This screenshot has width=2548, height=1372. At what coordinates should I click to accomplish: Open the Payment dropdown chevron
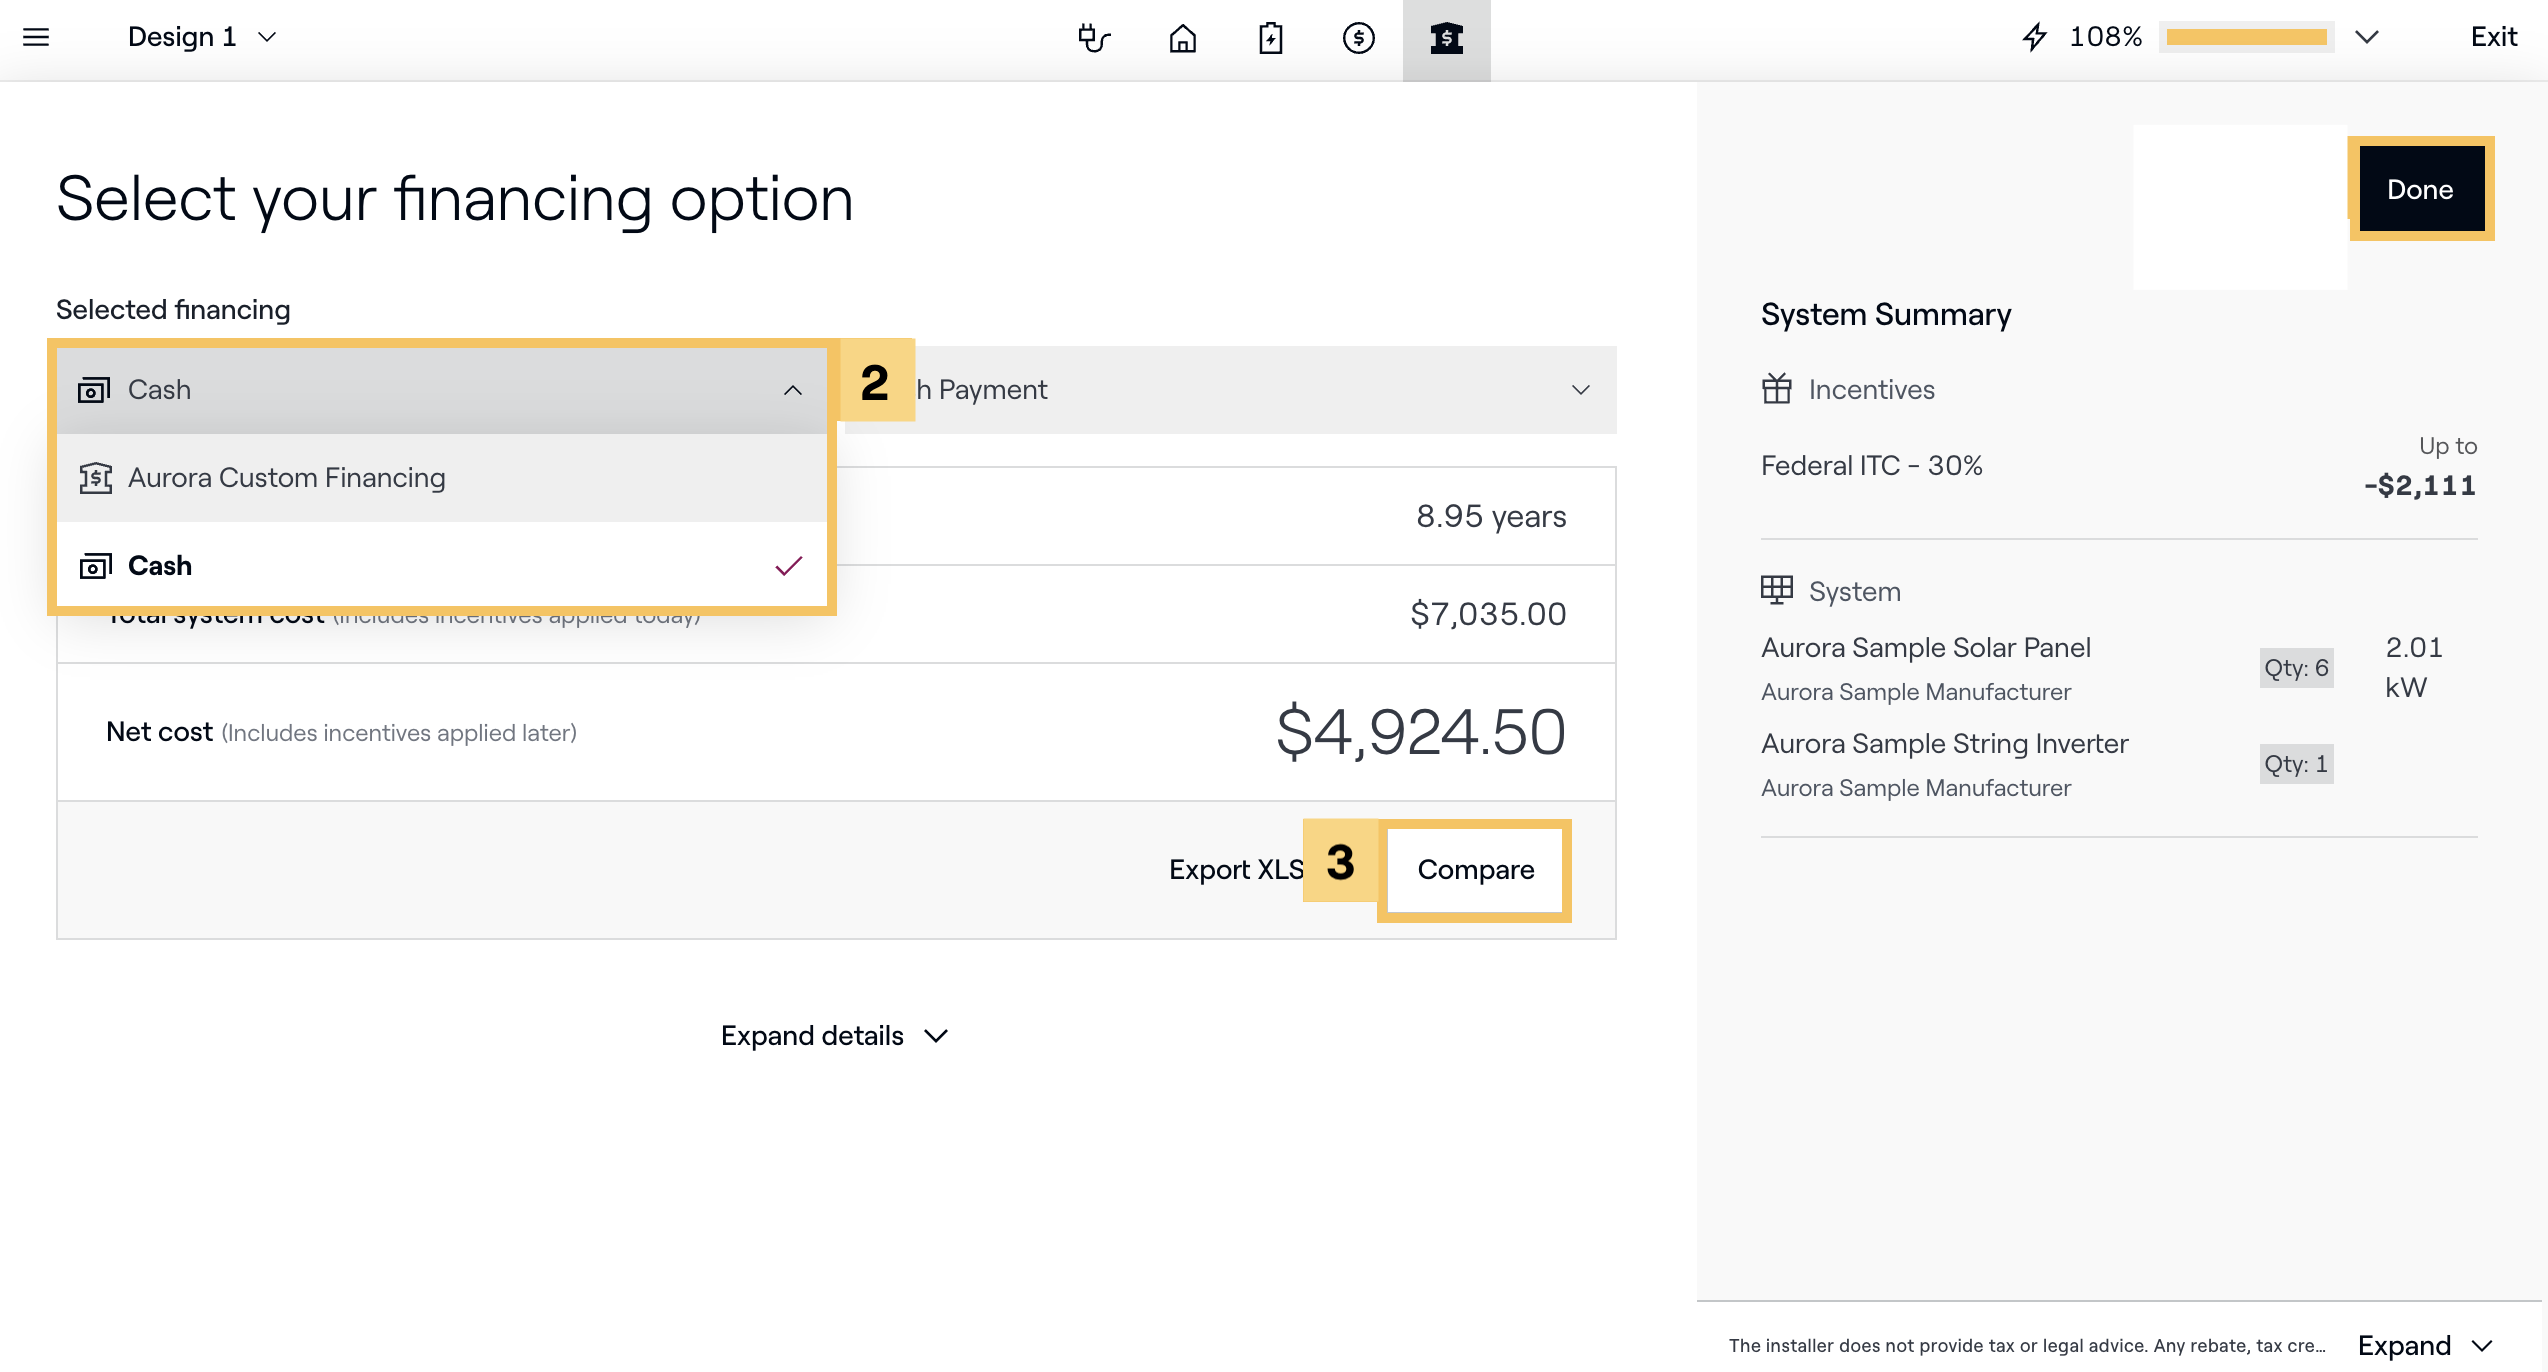point(1580,390)
